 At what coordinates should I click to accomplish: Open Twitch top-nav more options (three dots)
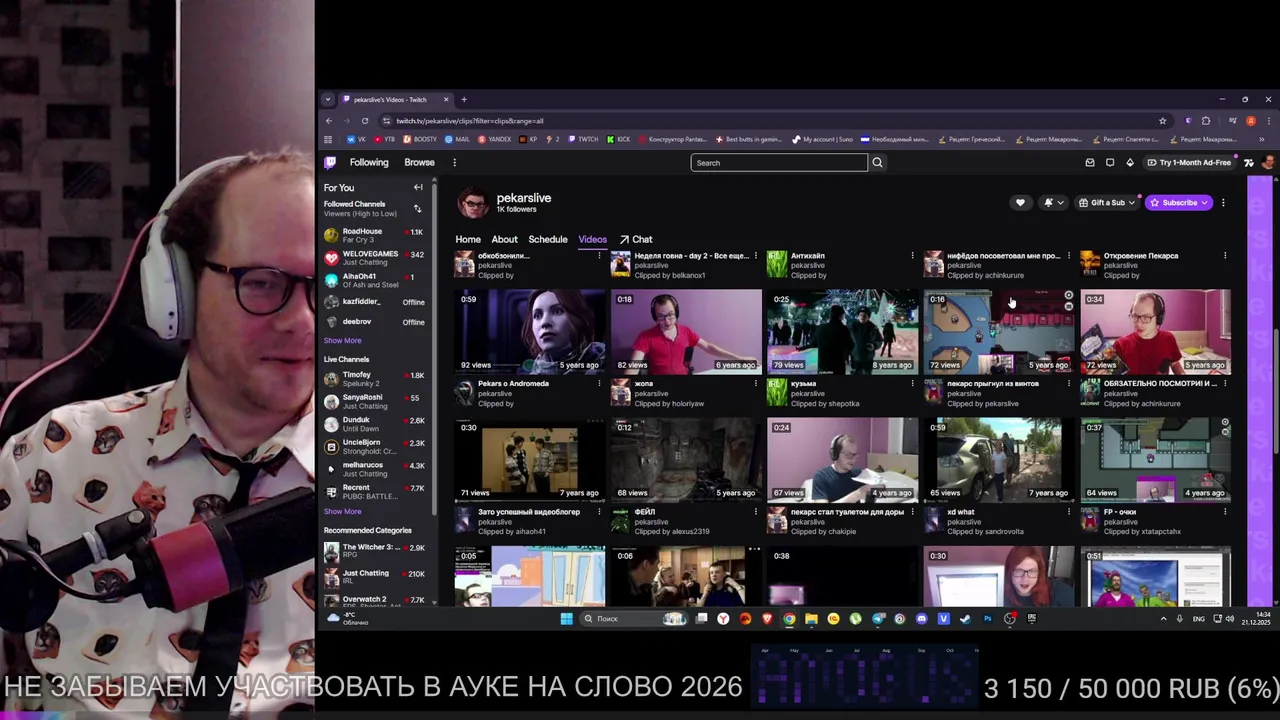(454, 162)
